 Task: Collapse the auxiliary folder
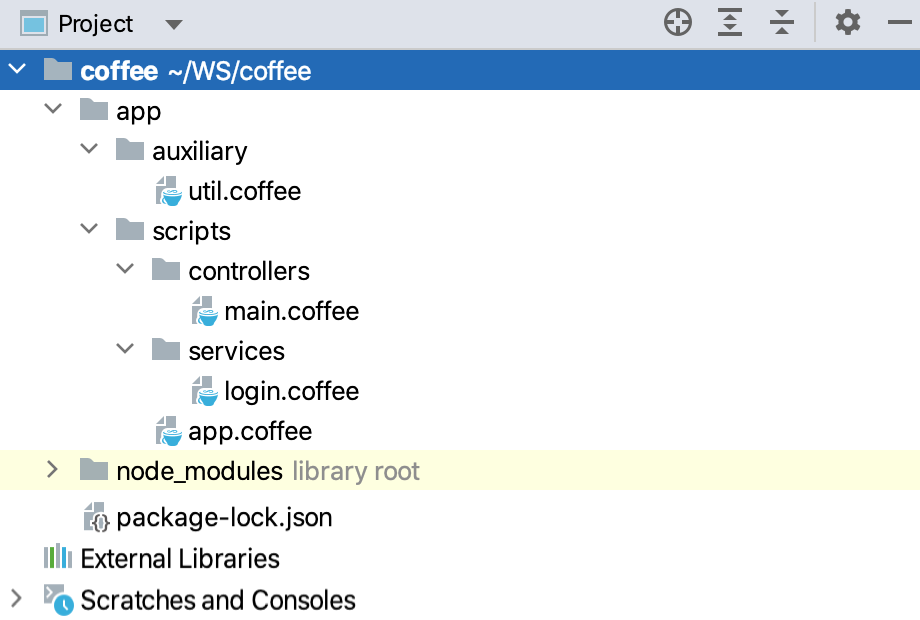[x=88, y=150]
